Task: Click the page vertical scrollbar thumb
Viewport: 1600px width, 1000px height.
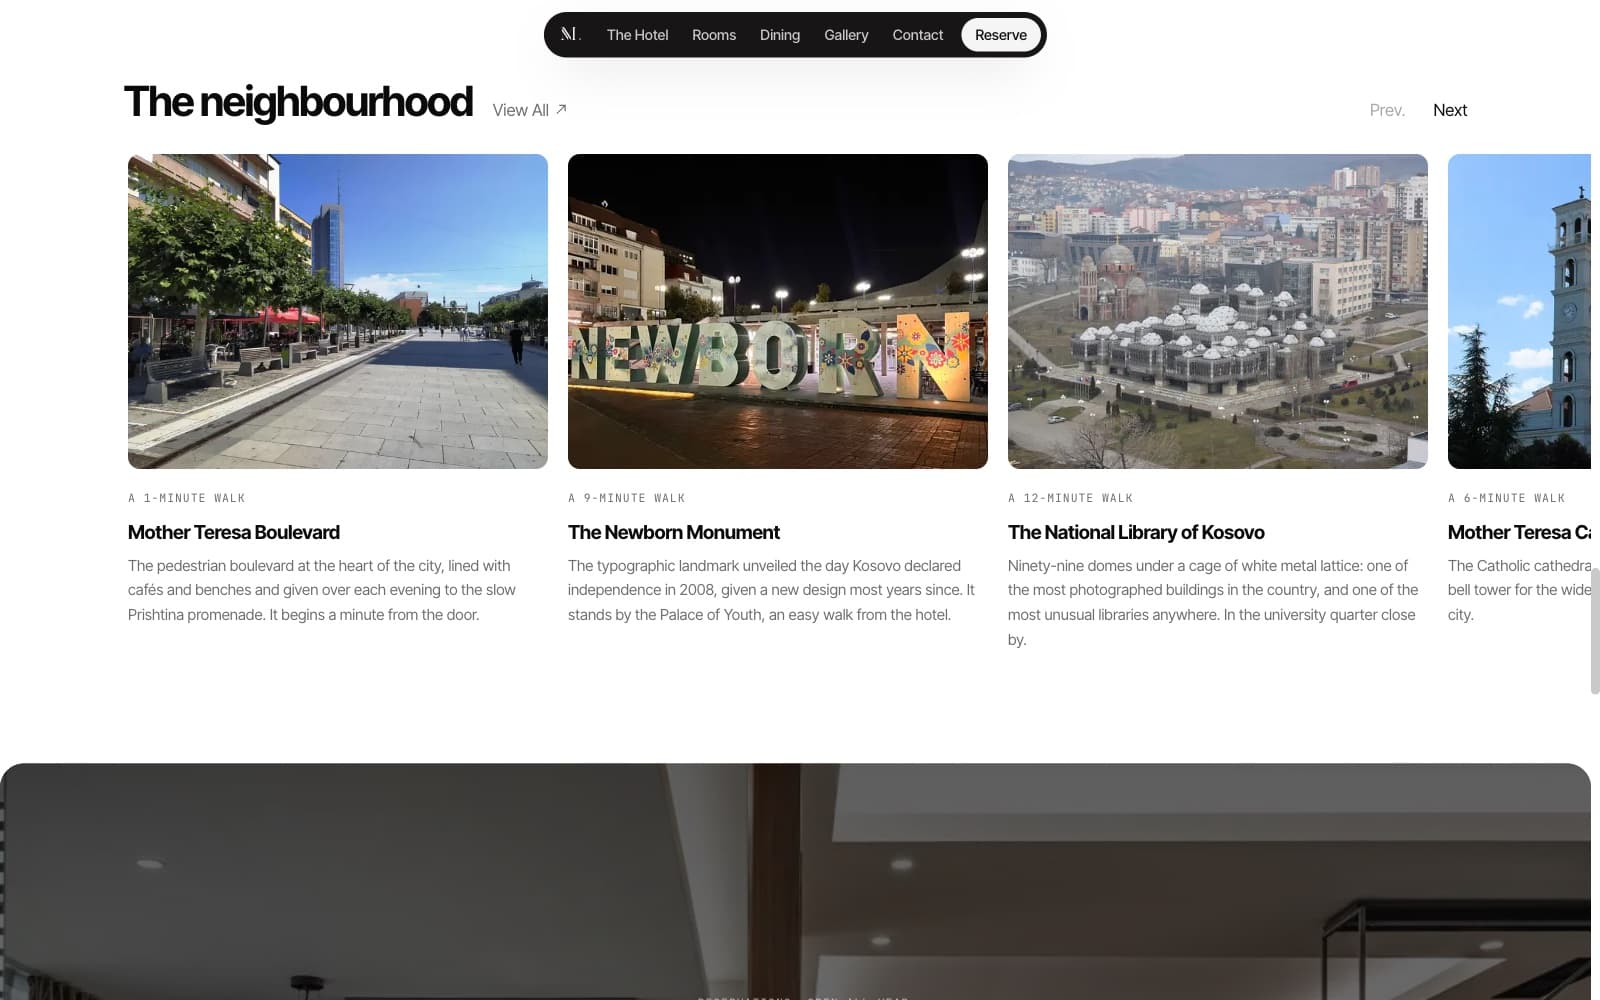Action: 1595,630
